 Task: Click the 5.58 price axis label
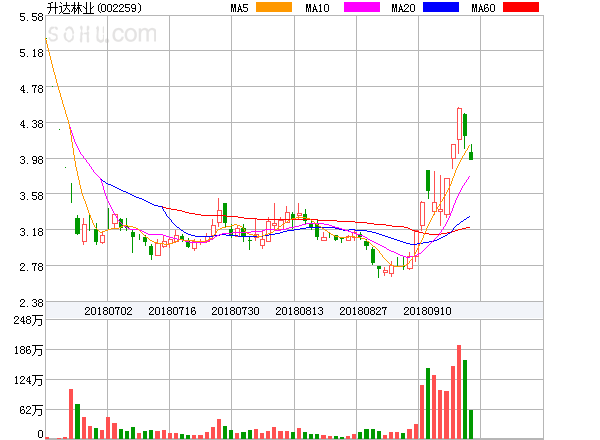pos(31,17)
